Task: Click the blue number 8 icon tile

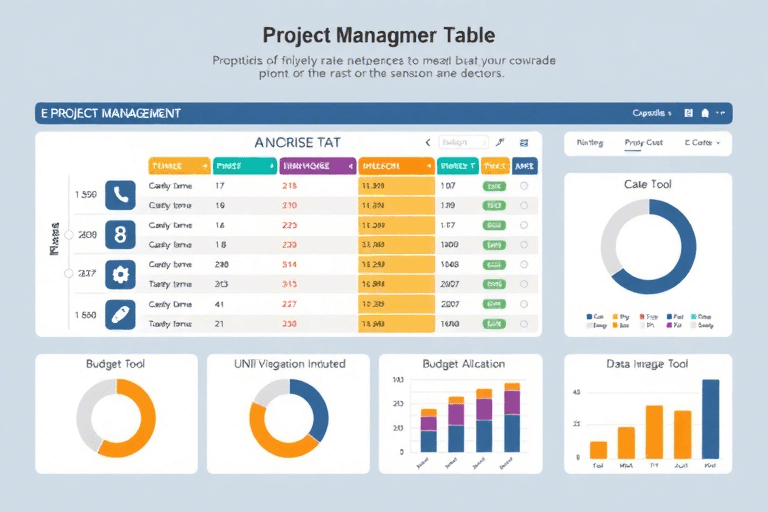Action: point(121,235)
